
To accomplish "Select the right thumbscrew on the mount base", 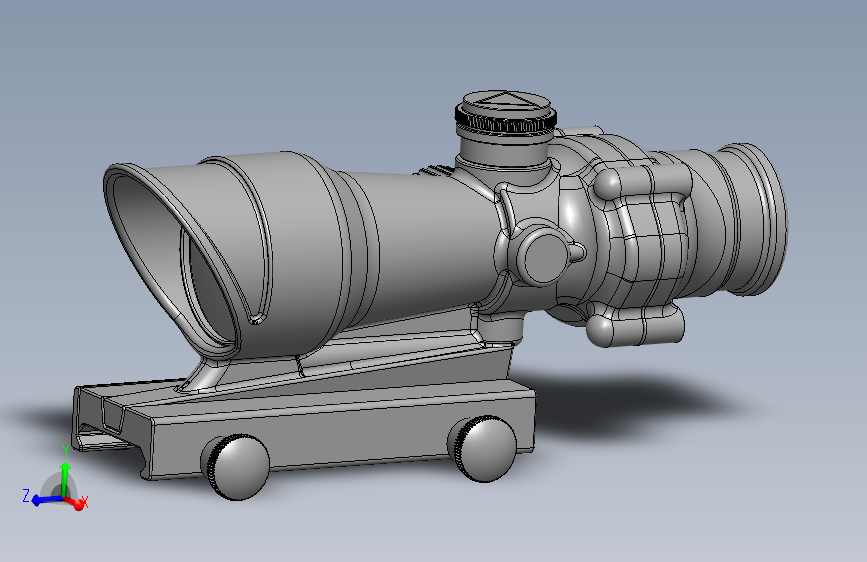I will click(483, 449).
